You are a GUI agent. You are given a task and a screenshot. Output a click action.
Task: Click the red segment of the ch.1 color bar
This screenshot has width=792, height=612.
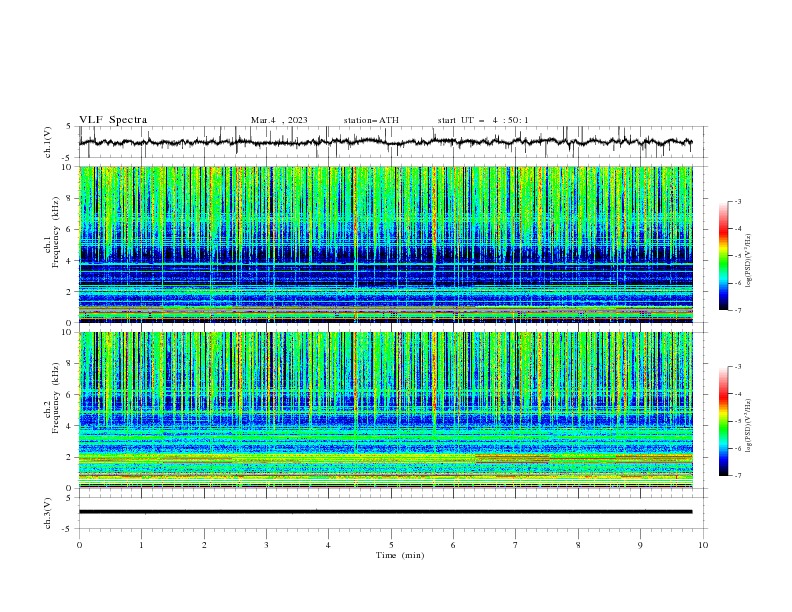pos(724,230)
